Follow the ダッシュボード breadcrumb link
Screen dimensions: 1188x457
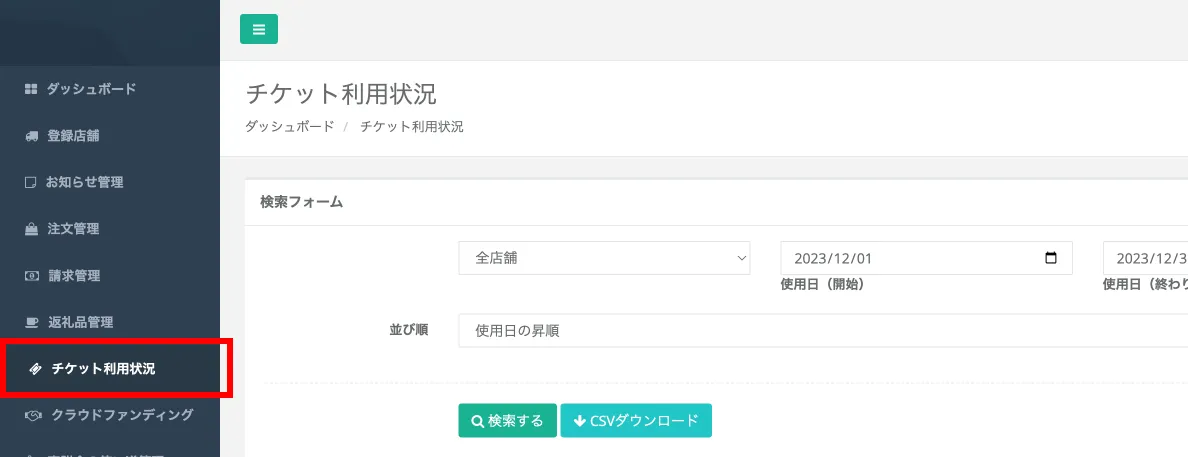click(x=289, y=127)
